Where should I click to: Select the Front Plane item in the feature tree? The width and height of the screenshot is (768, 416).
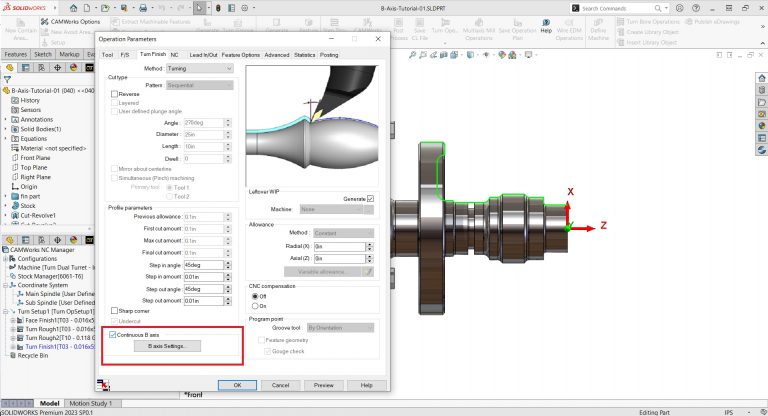pyautogui.click(x=35, y=158)
